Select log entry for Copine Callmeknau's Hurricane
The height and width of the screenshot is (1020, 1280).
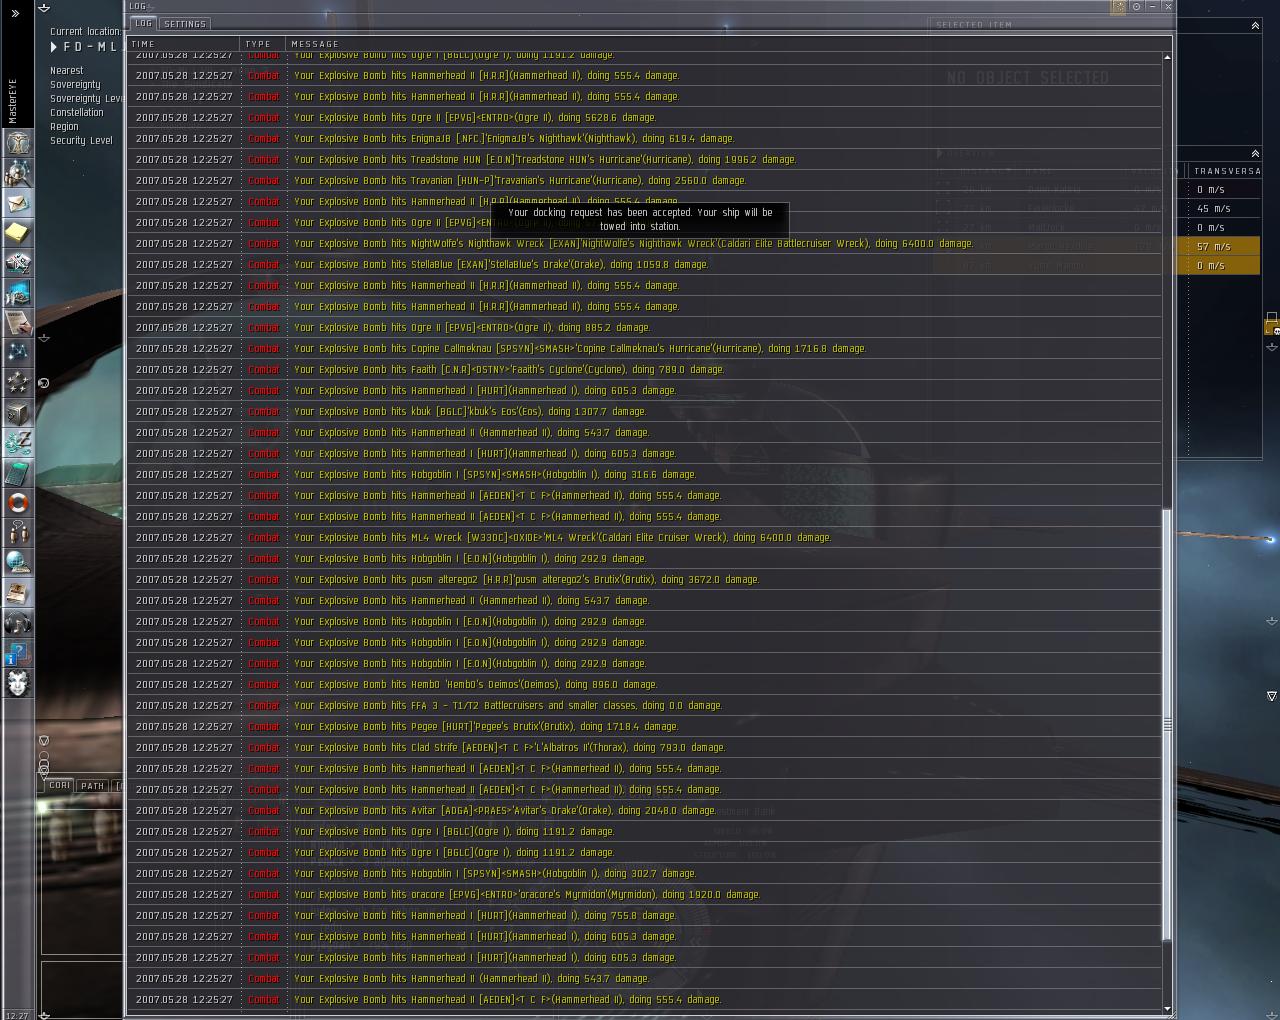coord(646,348)
